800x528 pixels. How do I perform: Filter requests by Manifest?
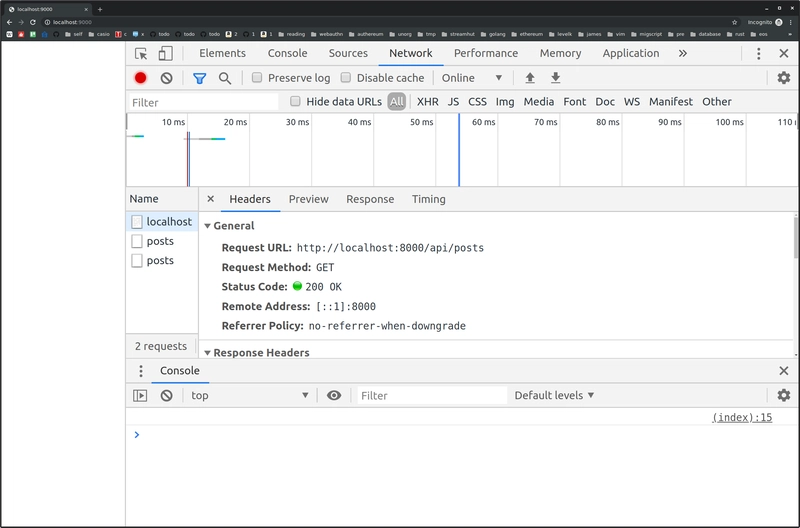tap(670, 102)
